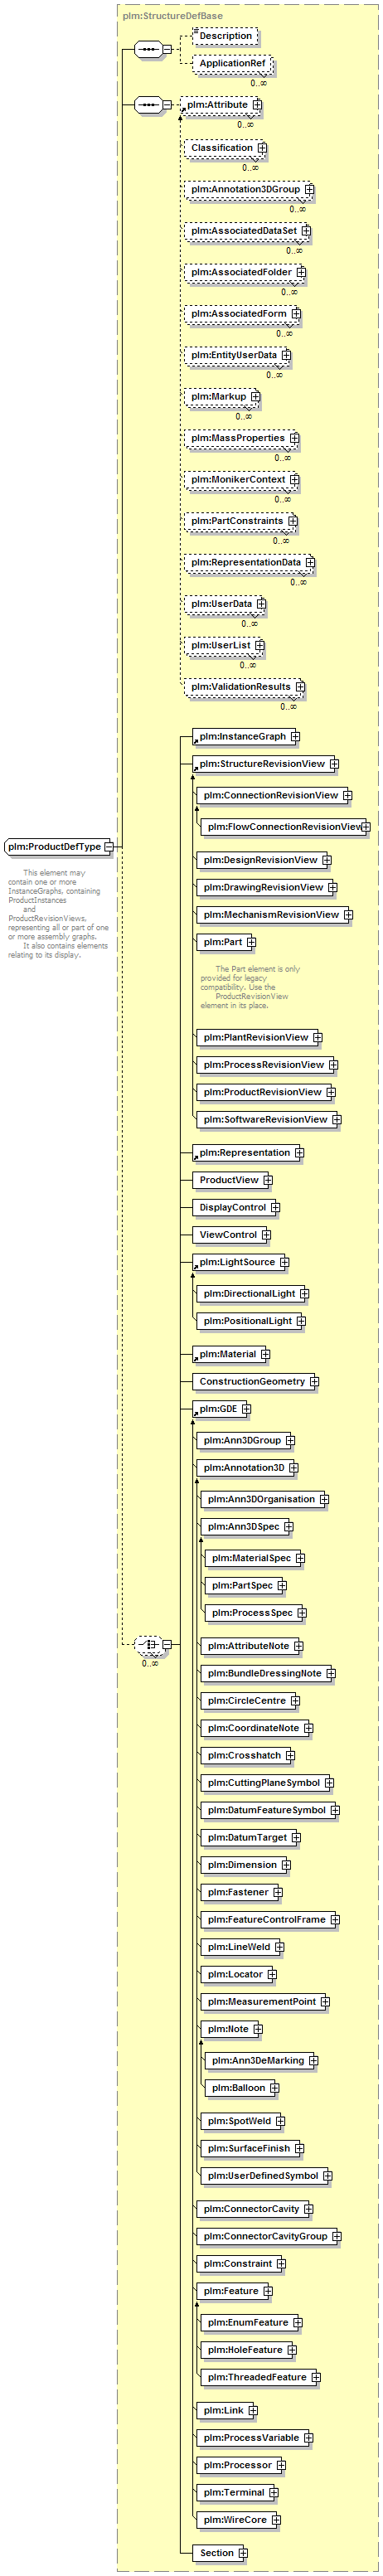Expand the choice compositor plus box

coord(167,1644)
